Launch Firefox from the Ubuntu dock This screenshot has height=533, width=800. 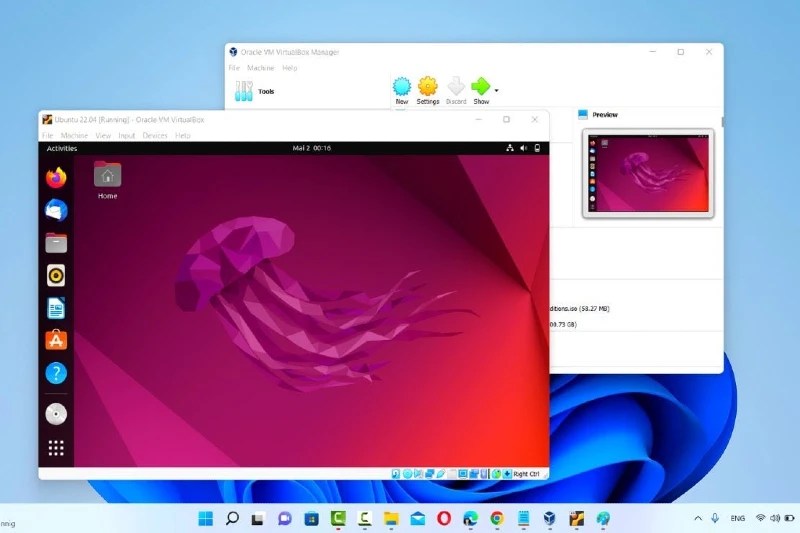[56, 178]
